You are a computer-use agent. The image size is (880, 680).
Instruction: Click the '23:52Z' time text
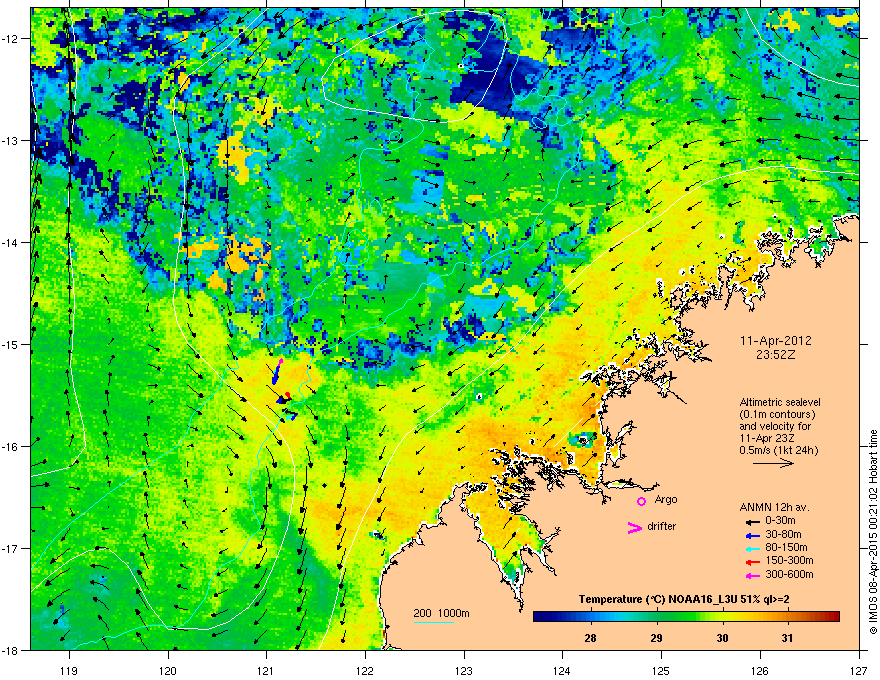[776, 355]
